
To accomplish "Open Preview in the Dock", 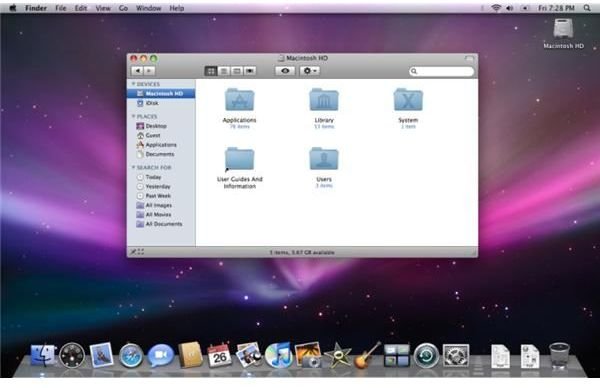I will (249, 355).
